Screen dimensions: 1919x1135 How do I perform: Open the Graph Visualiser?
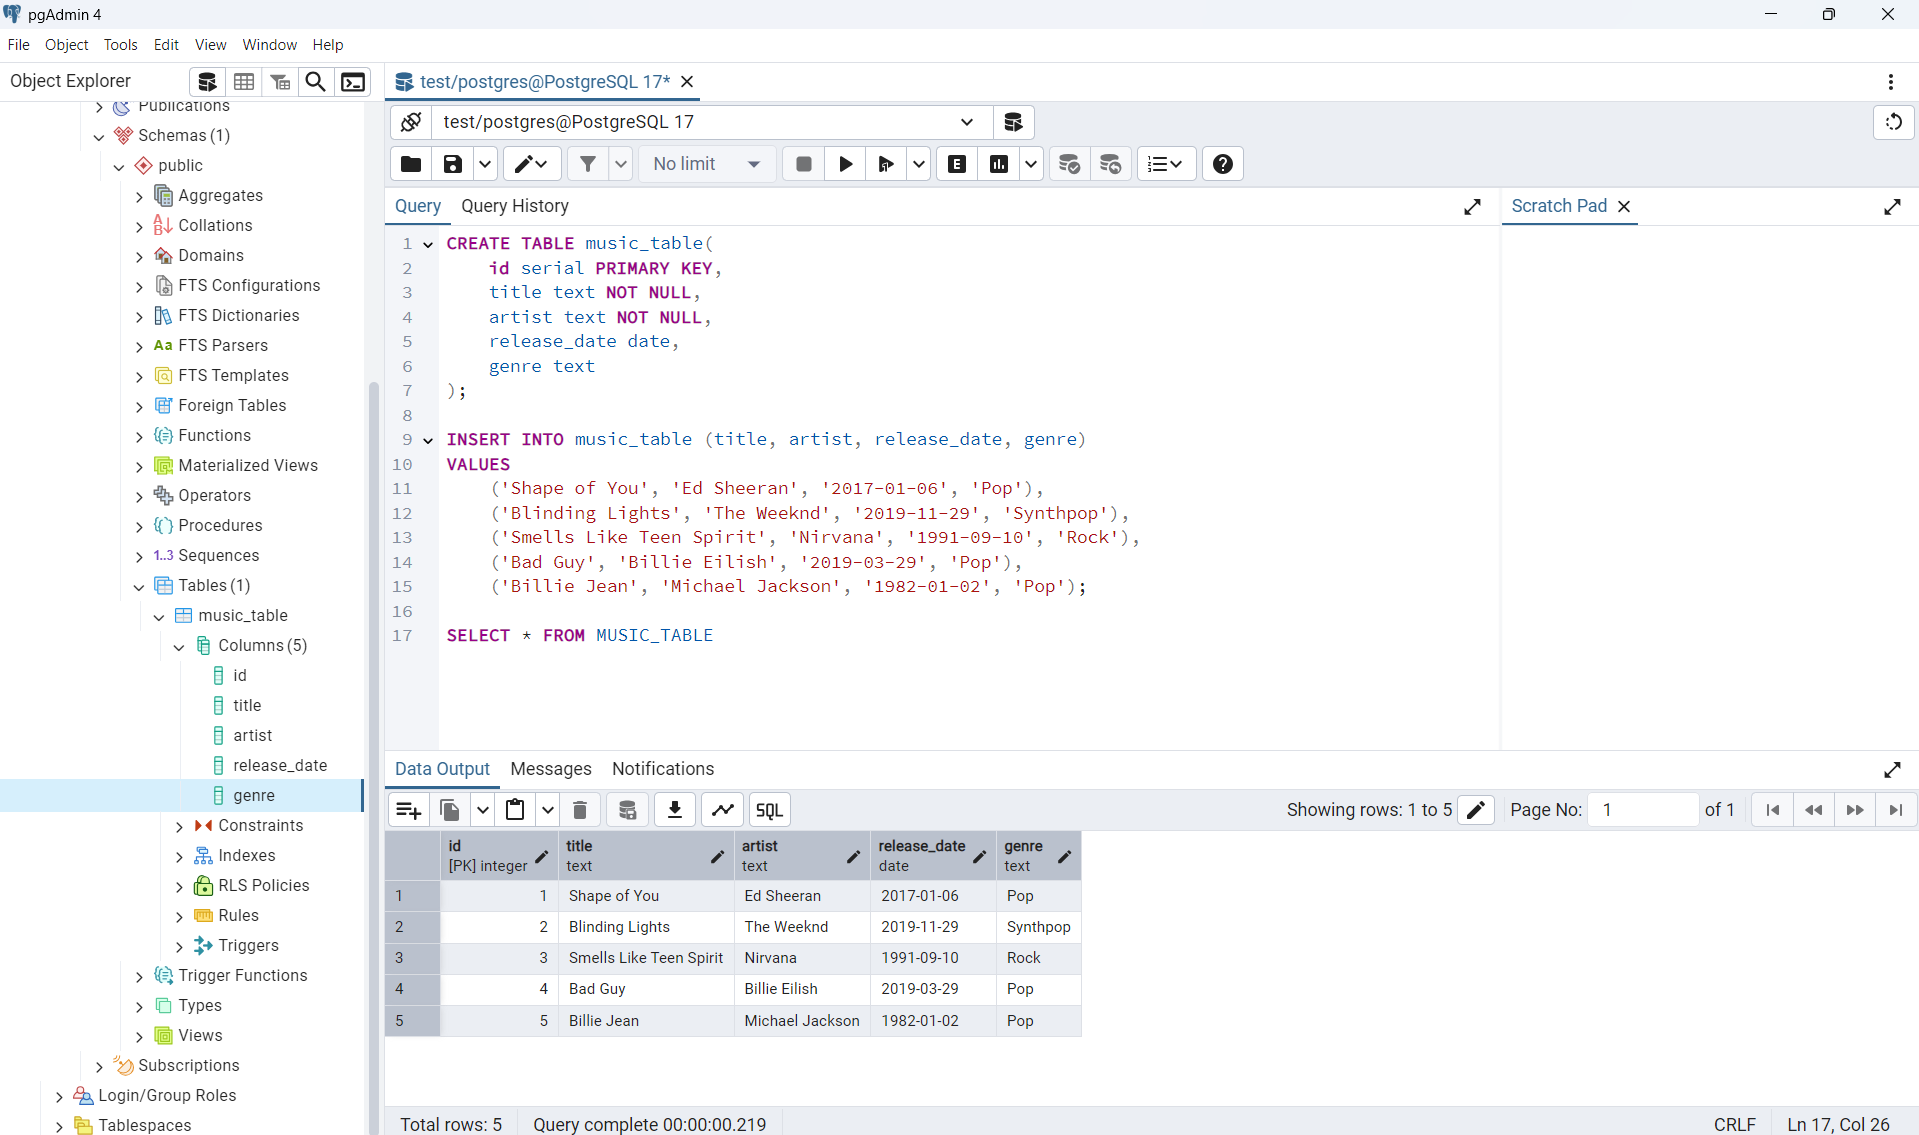point(723,810)
